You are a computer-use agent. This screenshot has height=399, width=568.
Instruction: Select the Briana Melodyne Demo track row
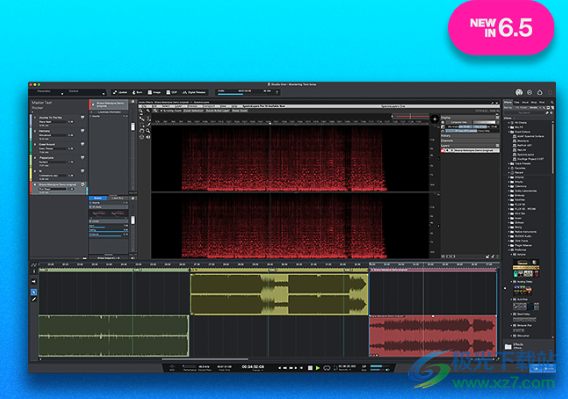point(58,188)
